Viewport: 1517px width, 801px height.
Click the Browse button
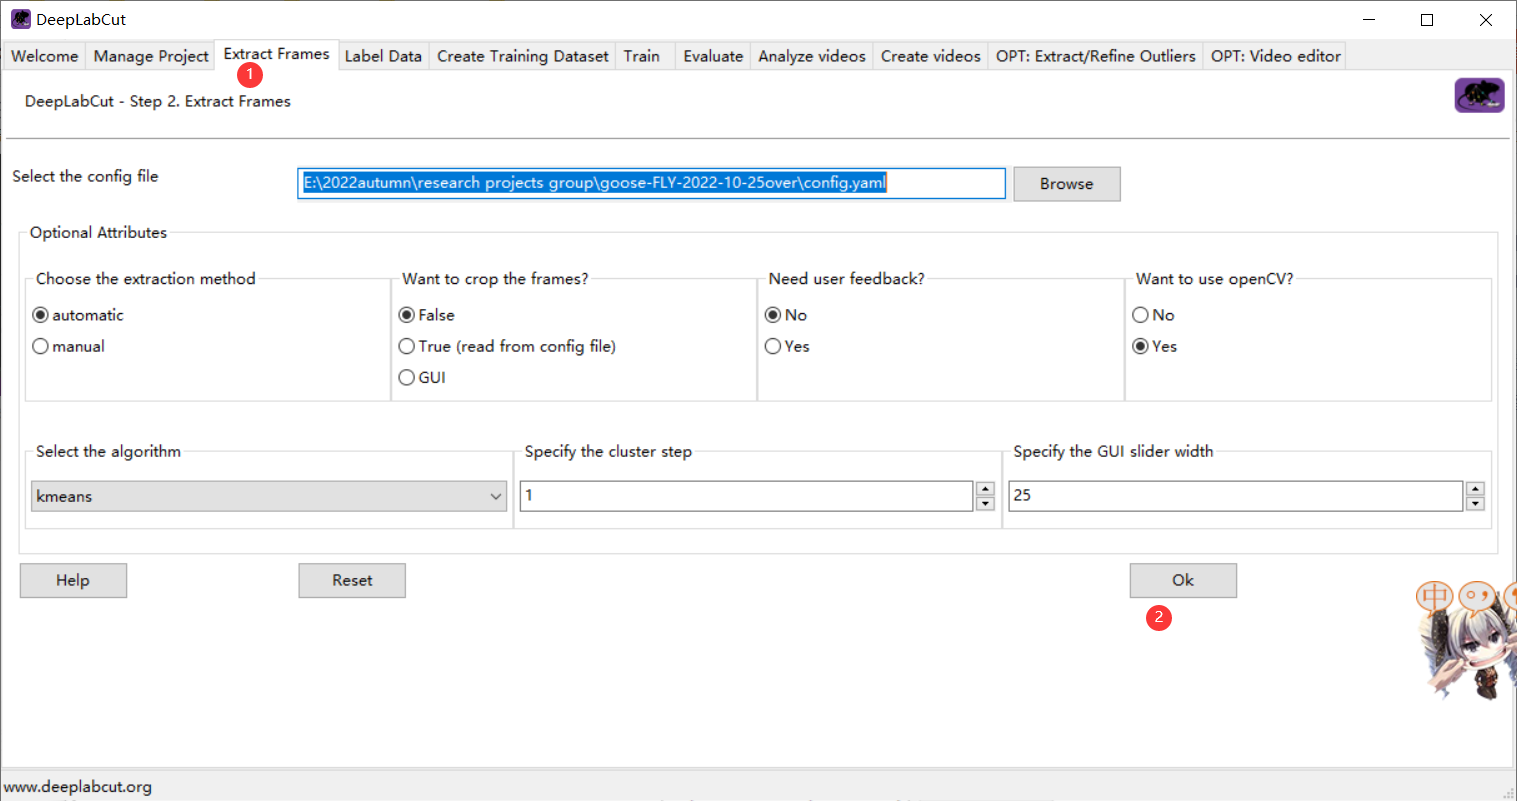tap(1067, 184)
